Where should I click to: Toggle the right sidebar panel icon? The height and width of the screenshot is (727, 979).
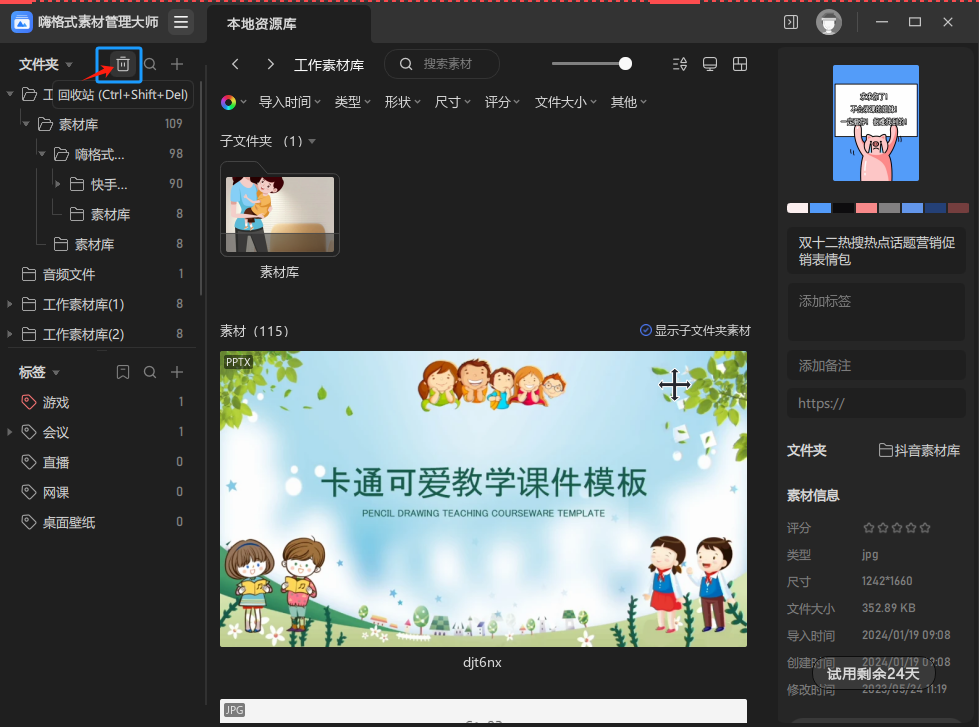click(x=790, y=22)
